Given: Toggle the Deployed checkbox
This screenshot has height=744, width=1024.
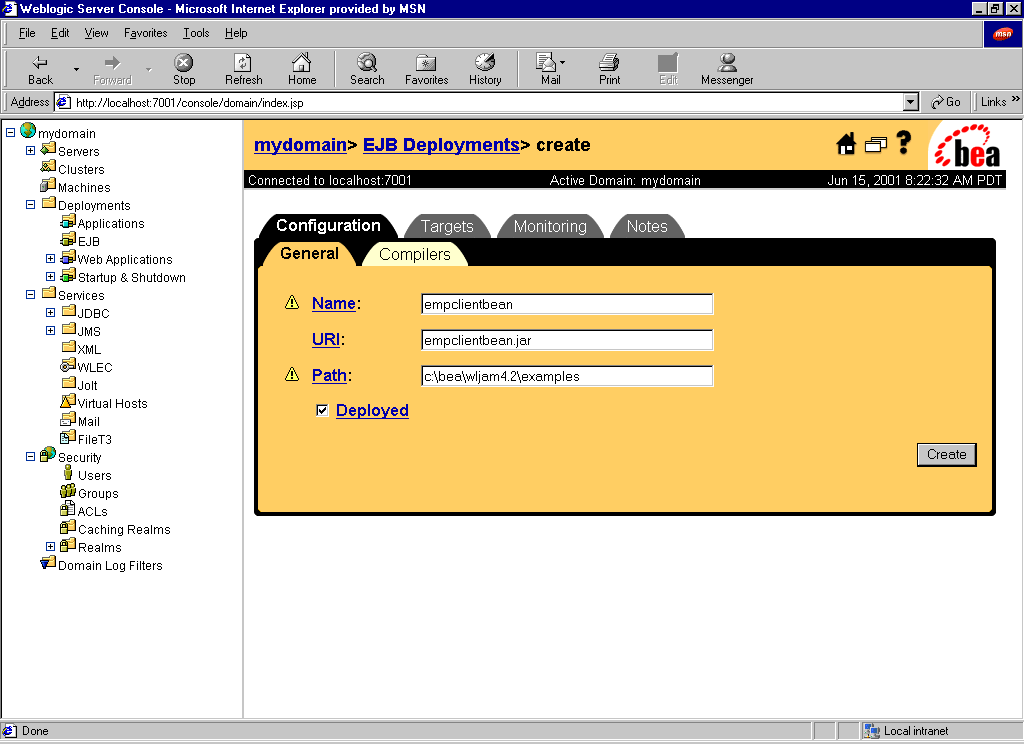Looking at the screenshot, I should 322,410.
